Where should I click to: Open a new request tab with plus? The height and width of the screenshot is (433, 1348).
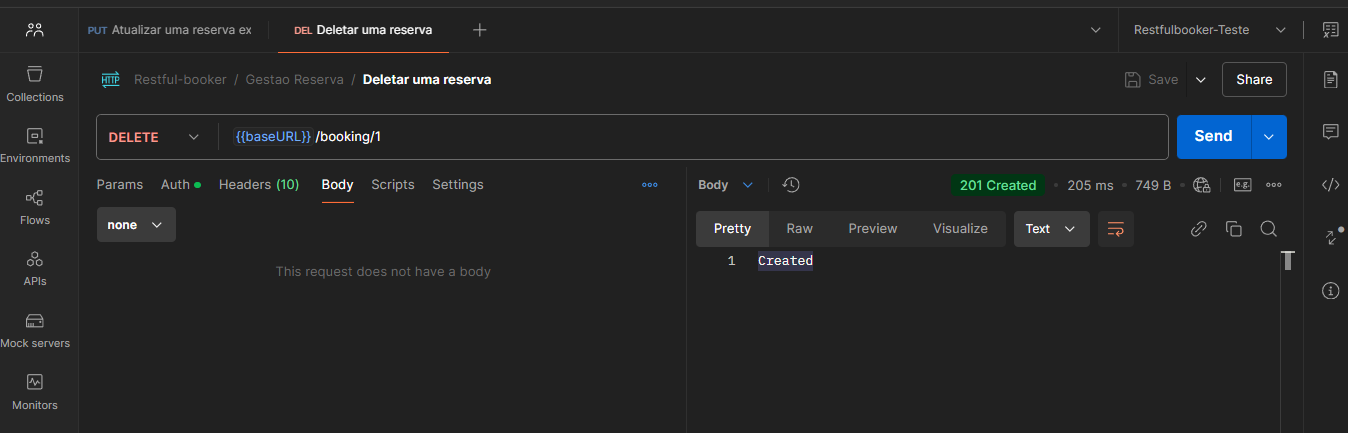[480, 30]
